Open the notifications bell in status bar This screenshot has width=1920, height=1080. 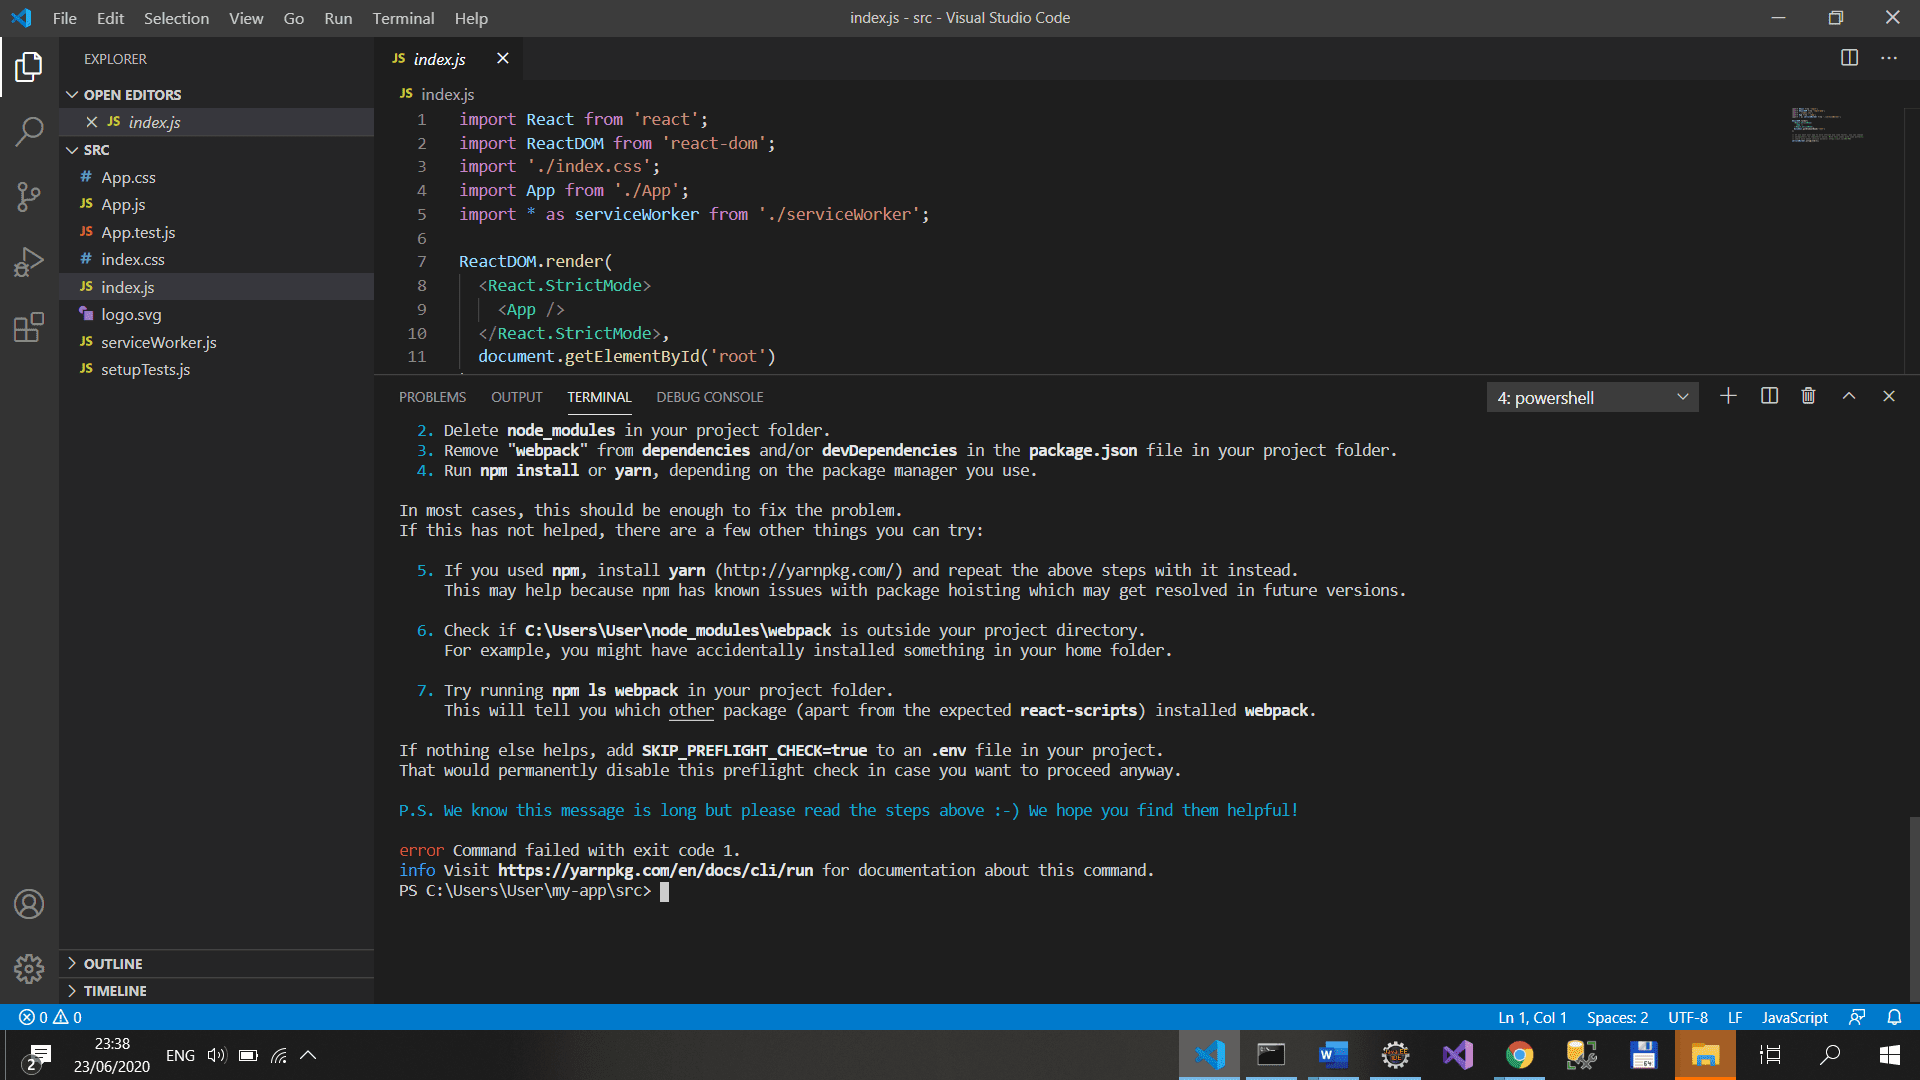click(1894, 1017)
